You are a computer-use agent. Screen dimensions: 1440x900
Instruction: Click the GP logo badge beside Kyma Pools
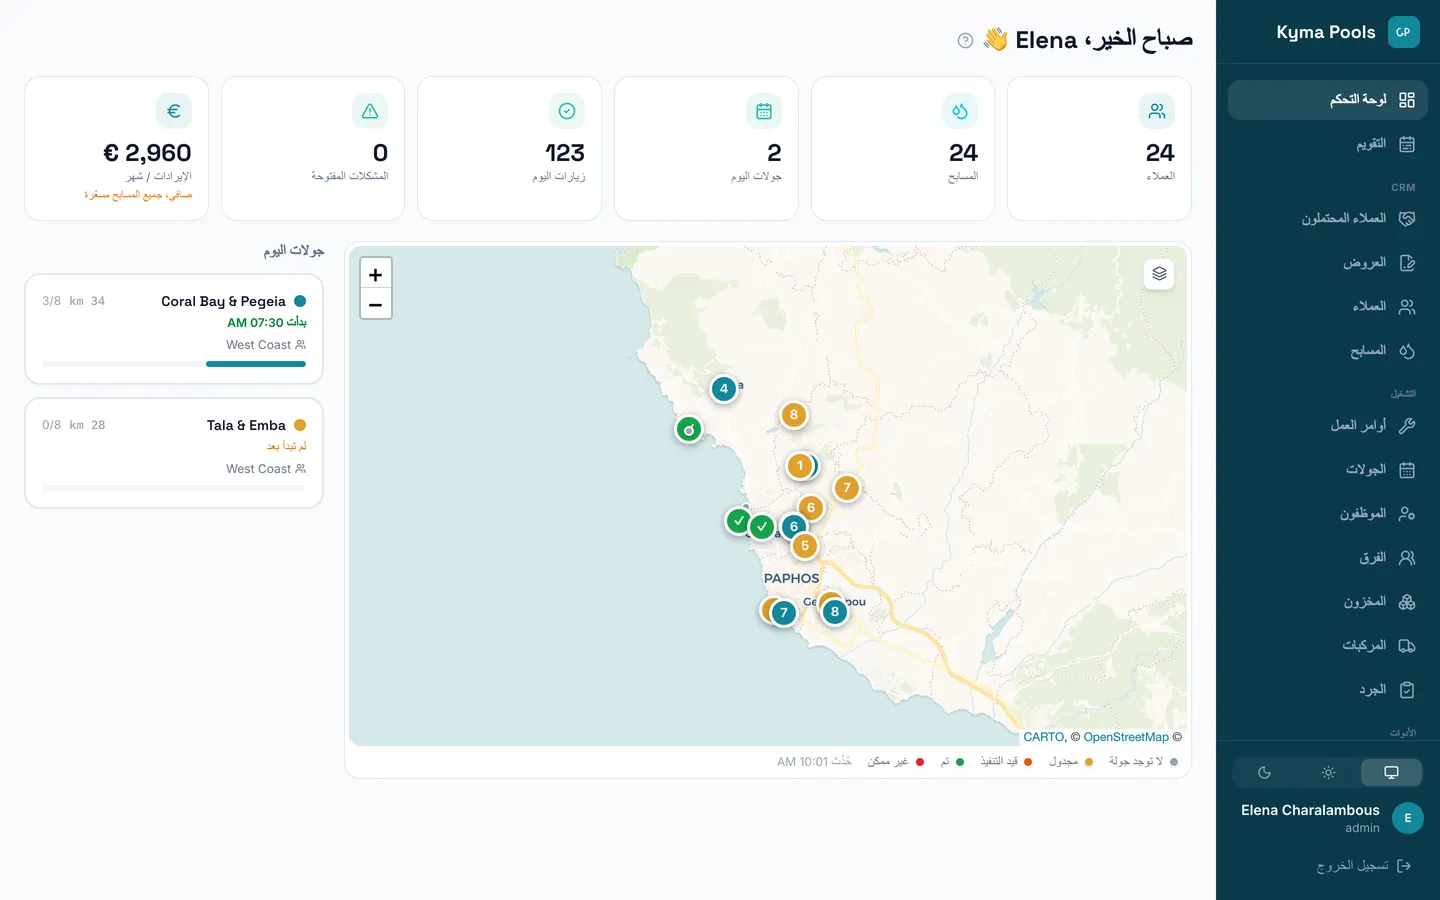click(x=1403, y=32)
